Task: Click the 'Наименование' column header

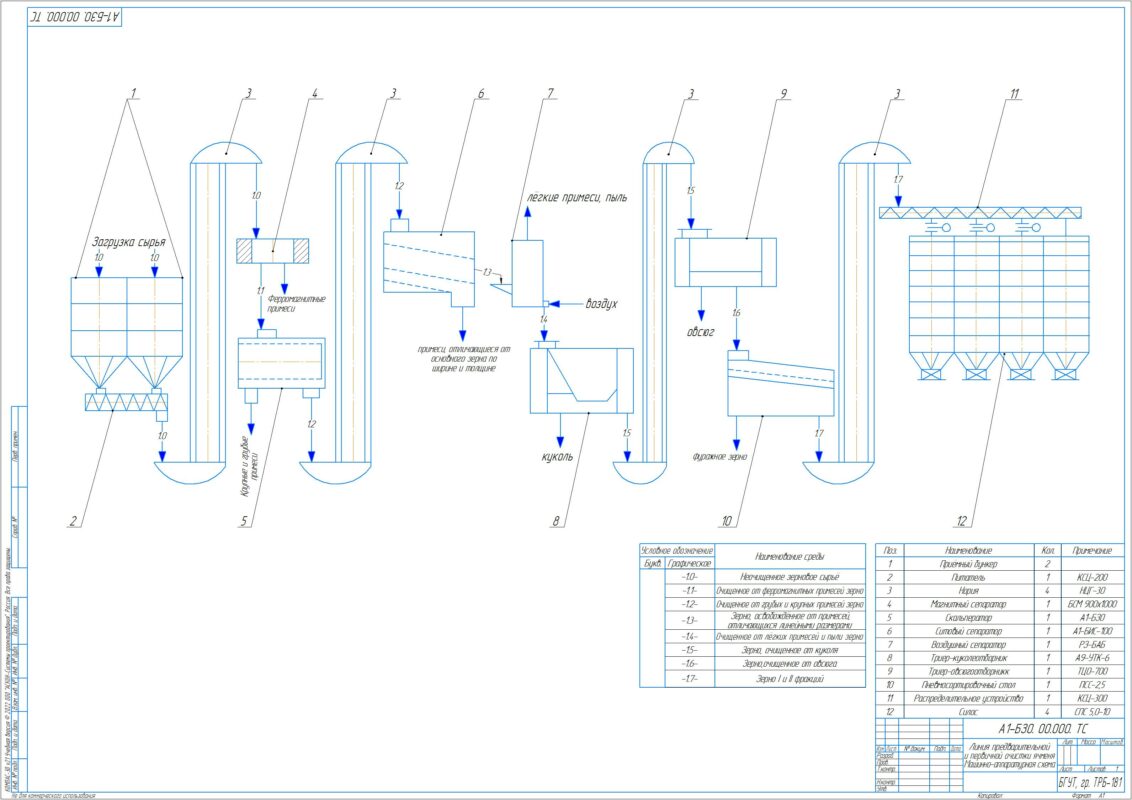Action: pyautogui.click(x=968, y=550)
